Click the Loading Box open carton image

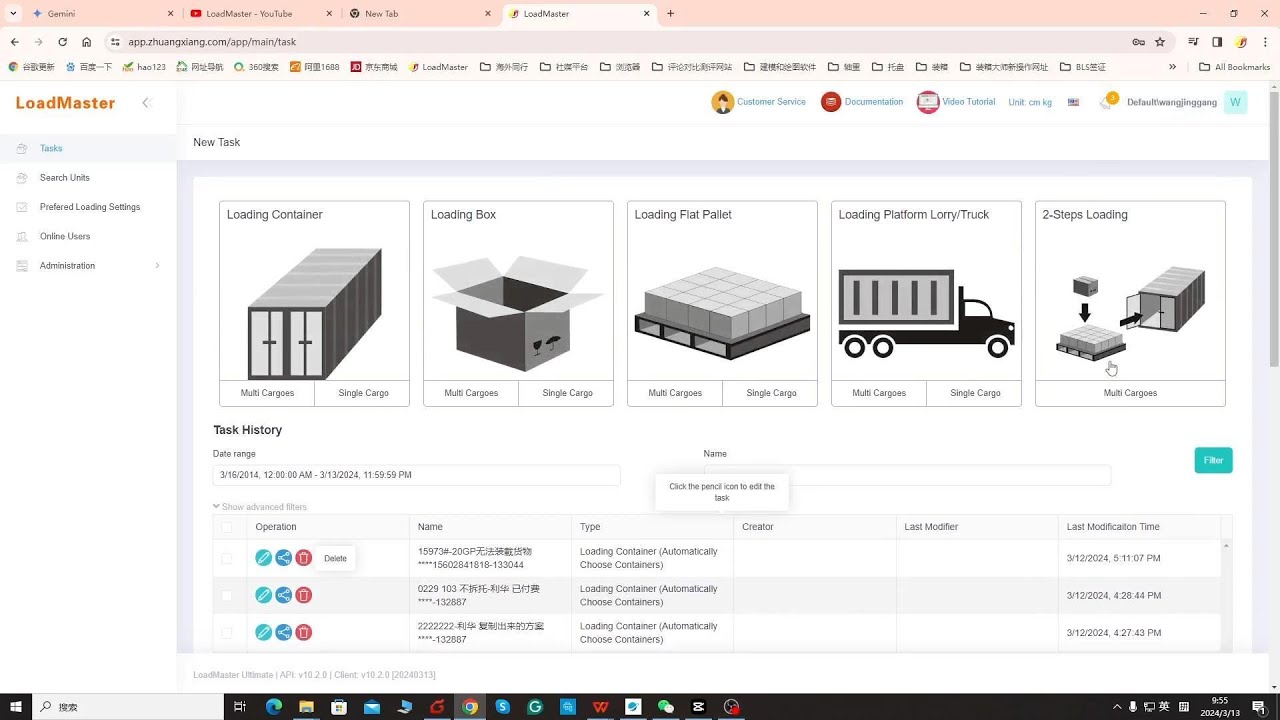[x=518, y=314]
